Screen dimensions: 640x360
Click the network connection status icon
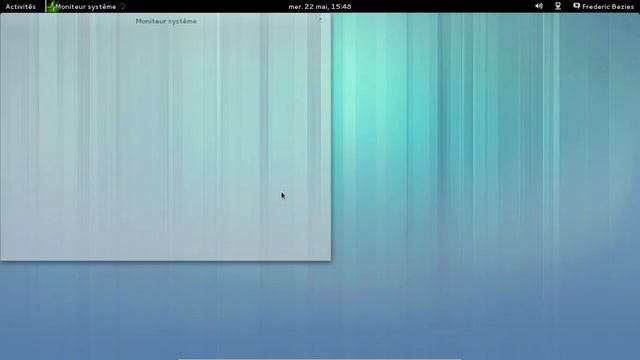point(558,6)
